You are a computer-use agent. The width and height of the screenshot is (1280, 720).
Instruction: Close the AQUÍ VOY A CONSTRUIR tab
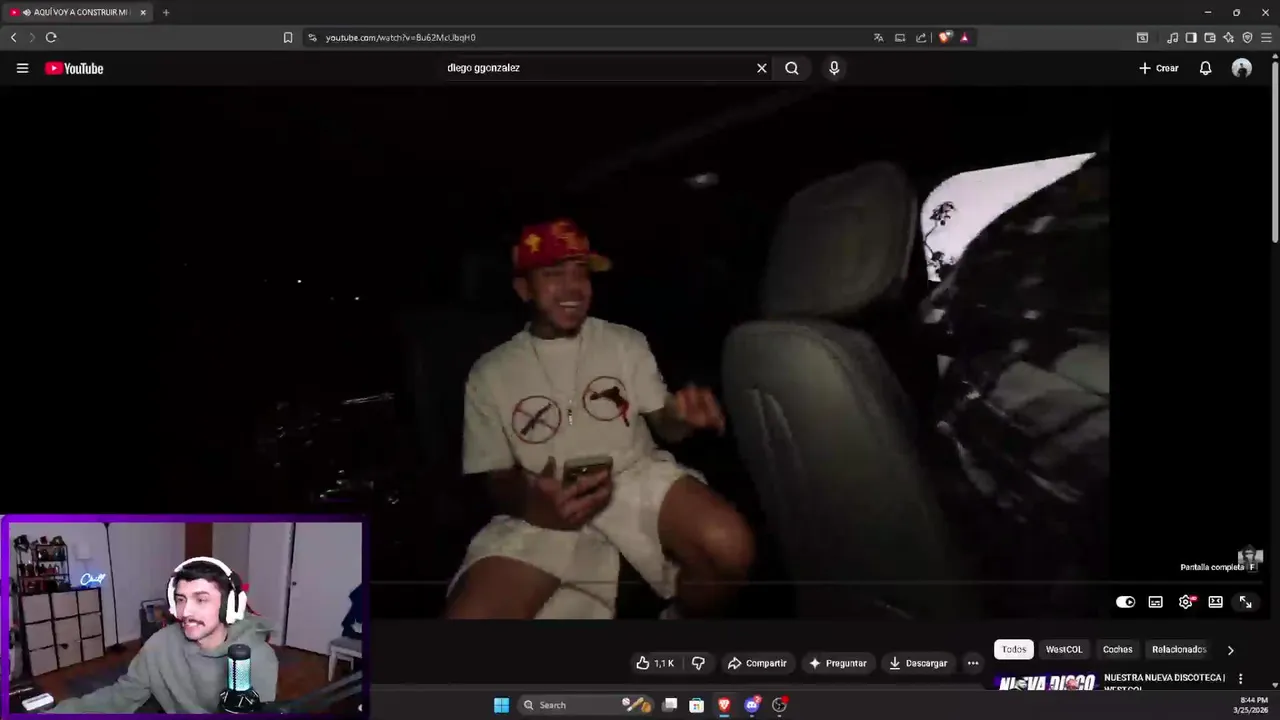click(143, 12)
